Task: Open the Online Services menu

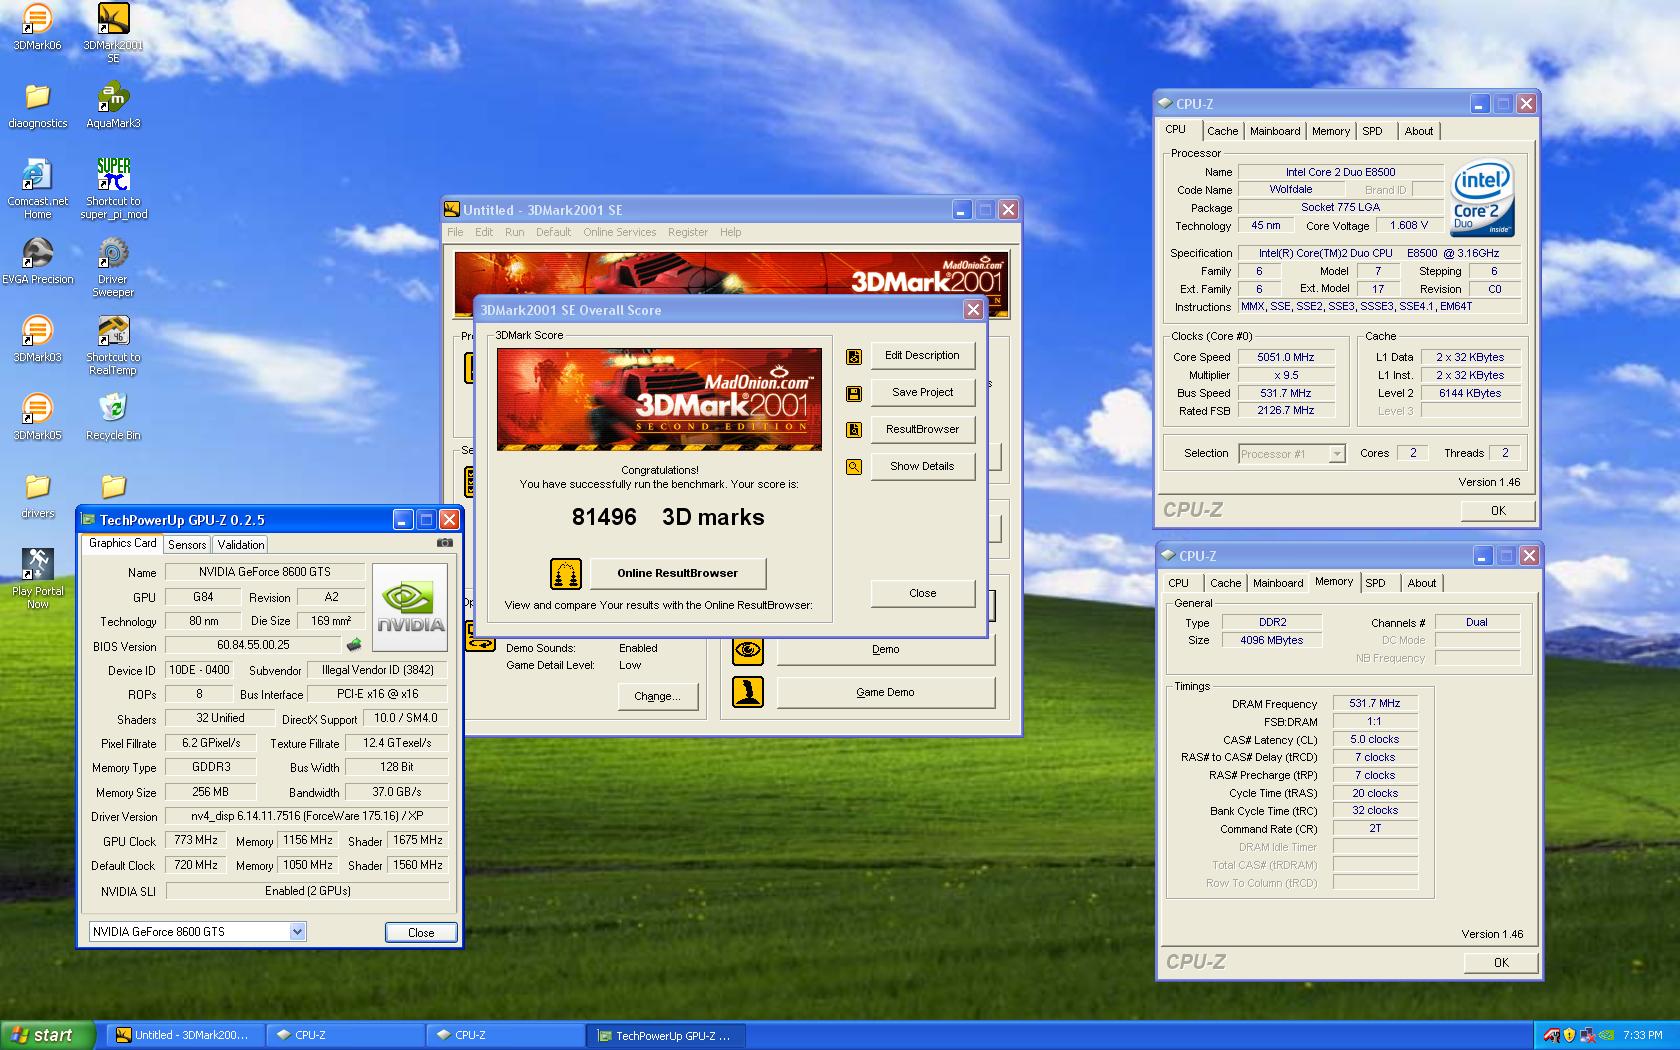Action: point(620,232)
